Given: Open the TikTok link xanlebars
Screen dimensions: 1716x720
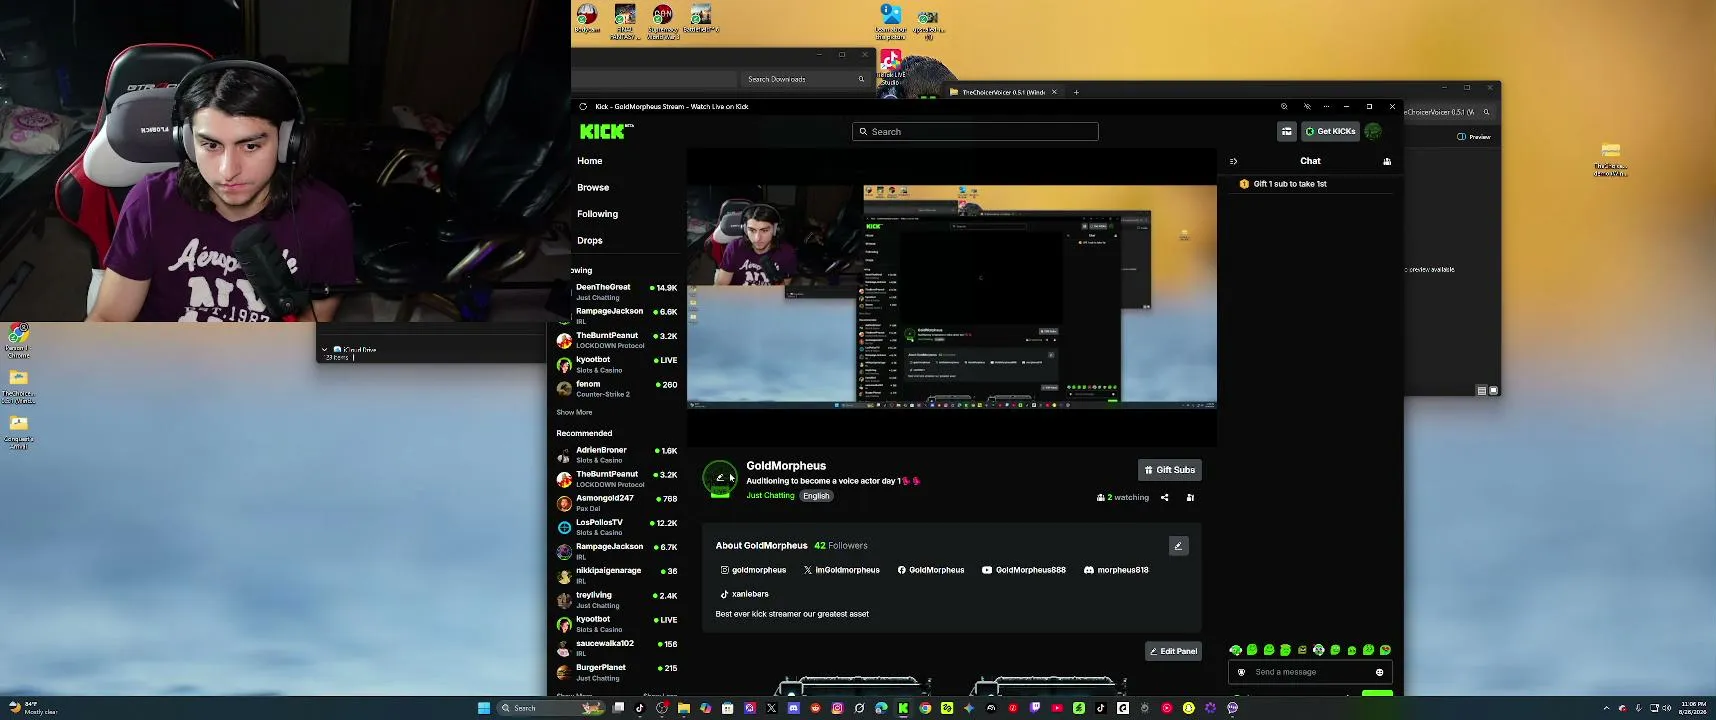Looking at the screenshot, I should coord(744,594).
